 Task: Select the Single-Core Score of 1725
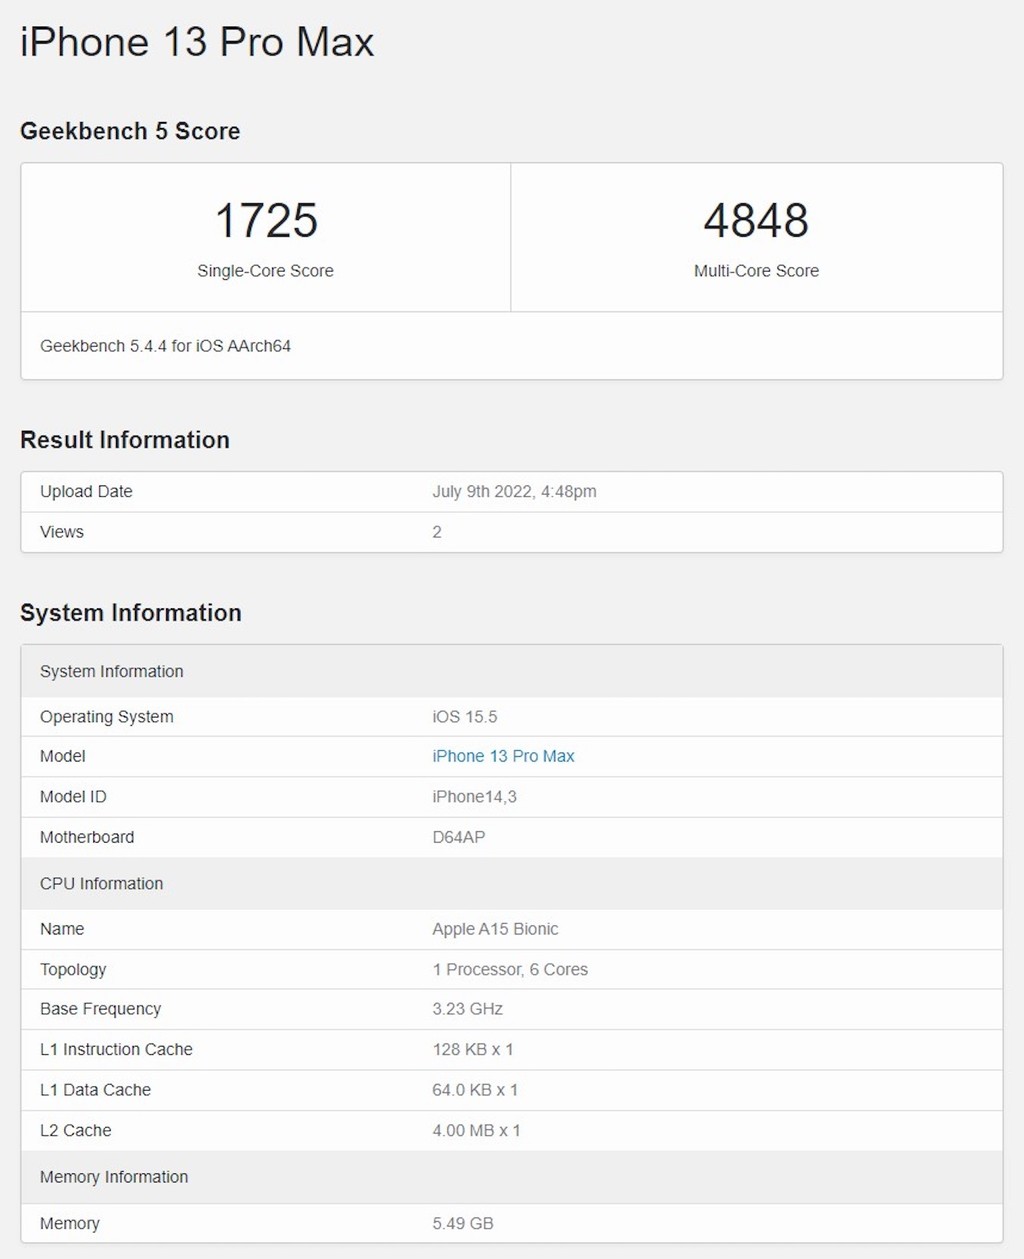point(265,222)
